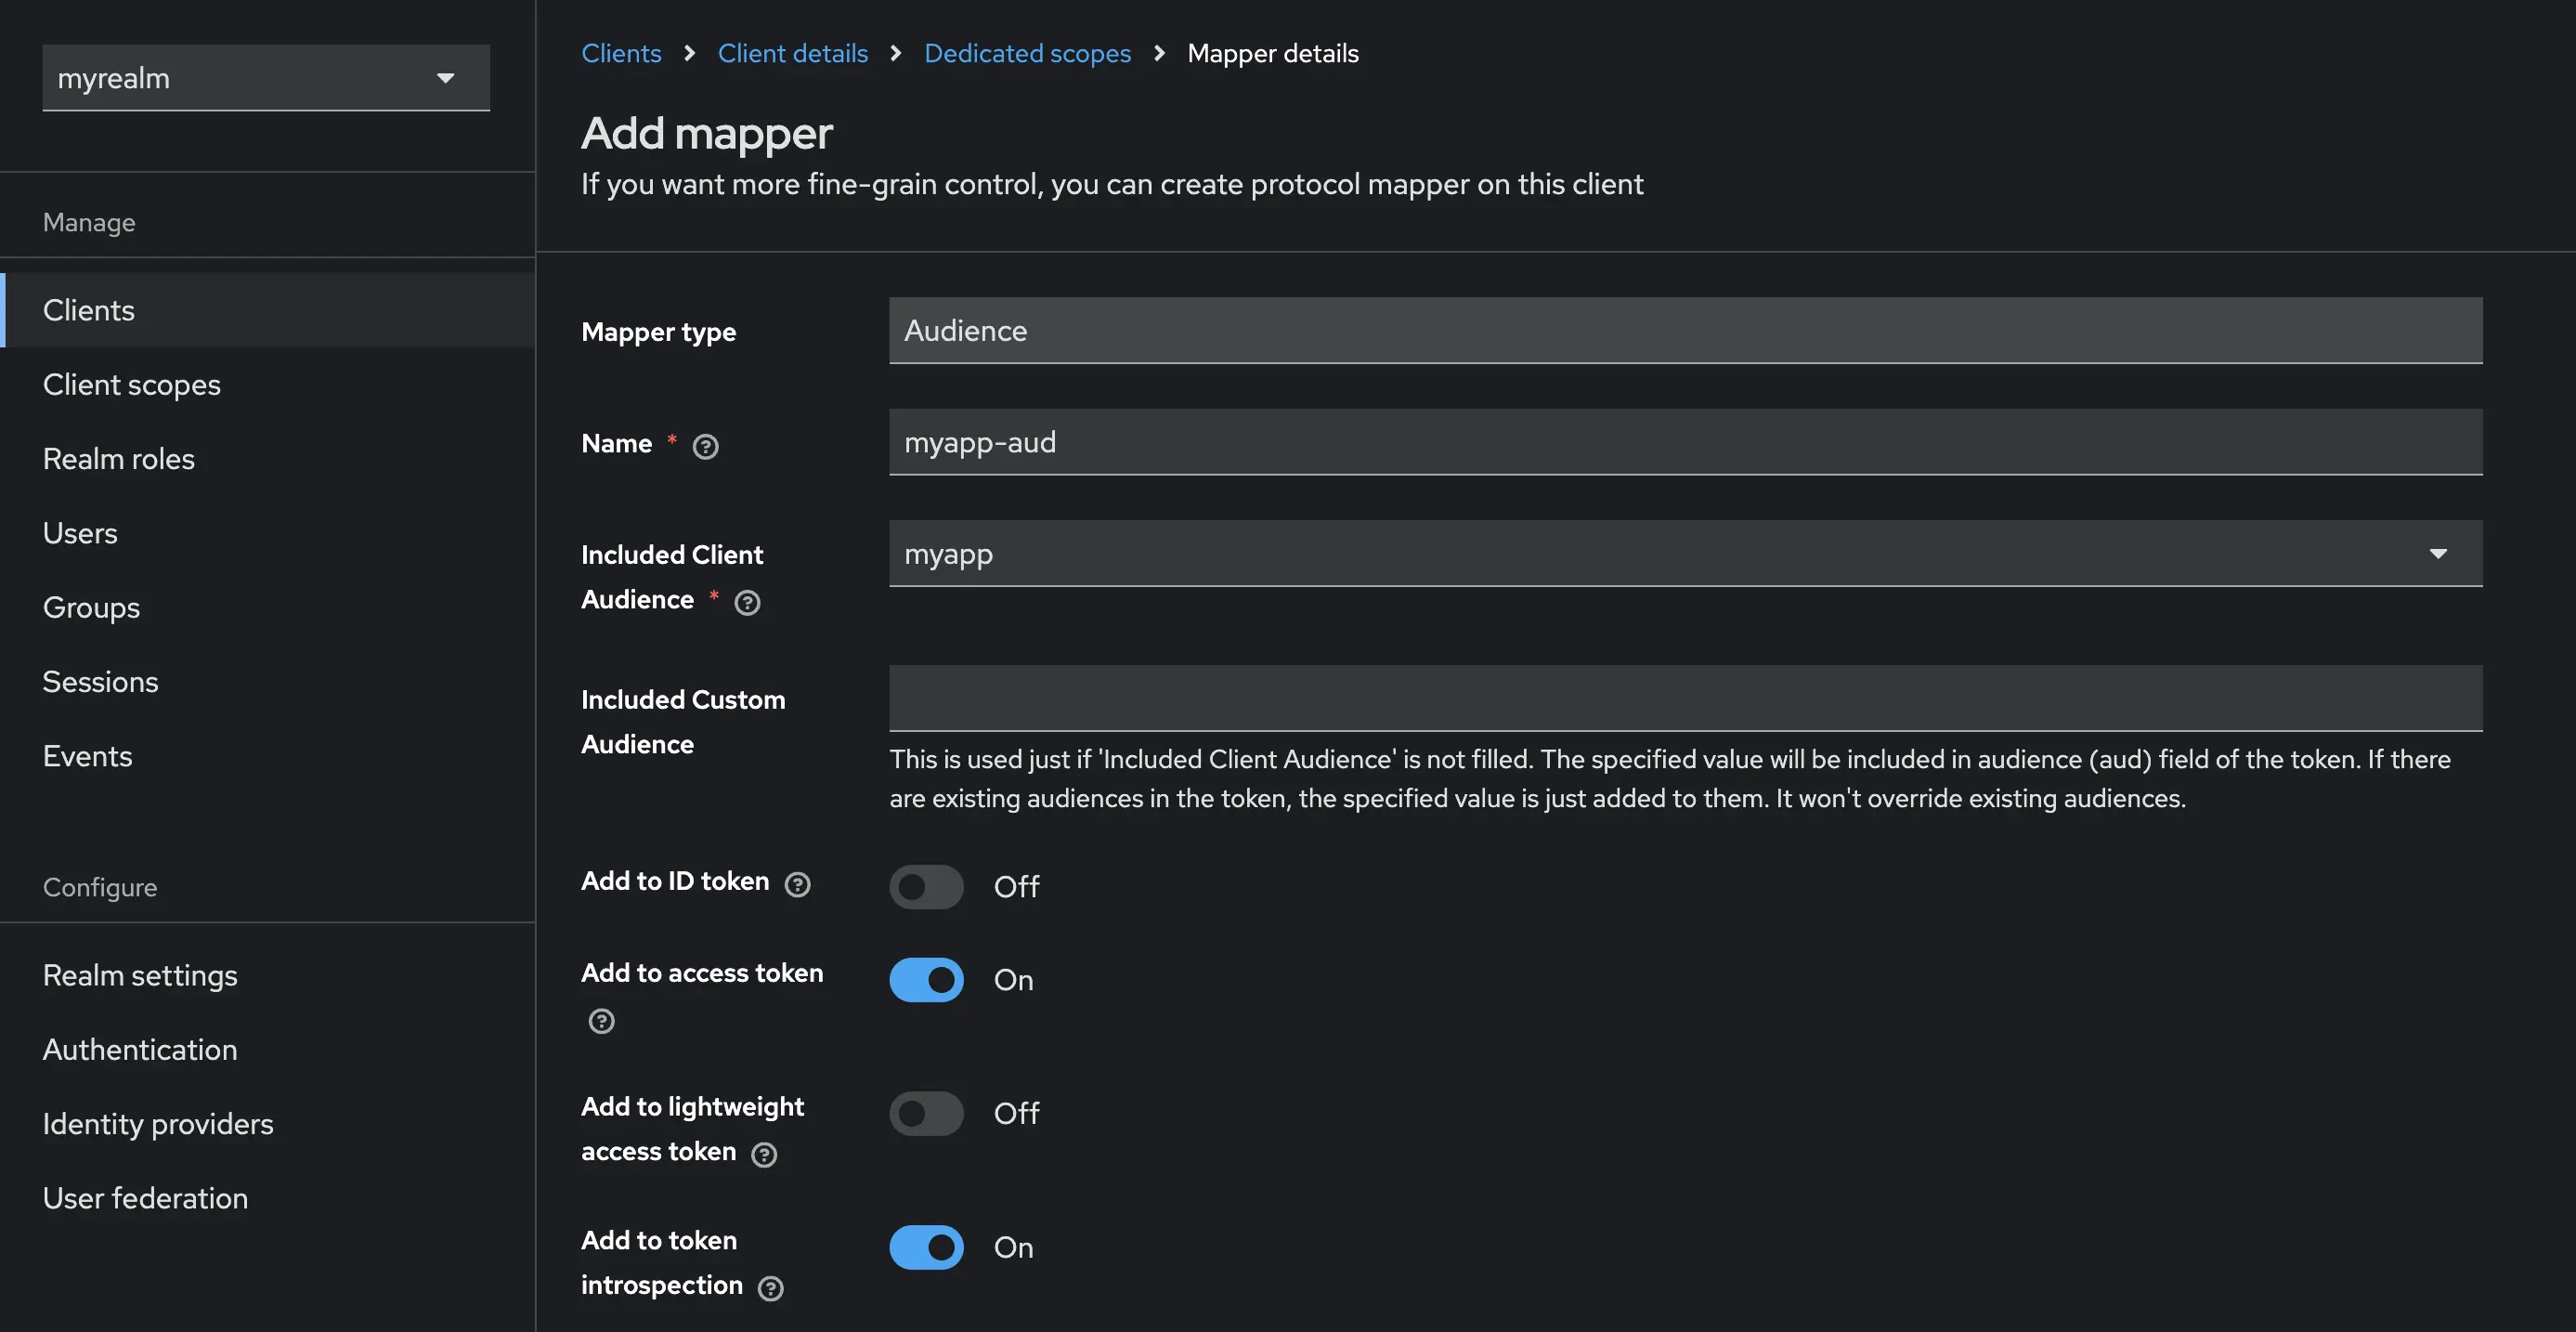This screenshot has width=2576, height=1332.
Task: Navigate to Client scopes in the sidebar
Action: [x=131, y=384]
